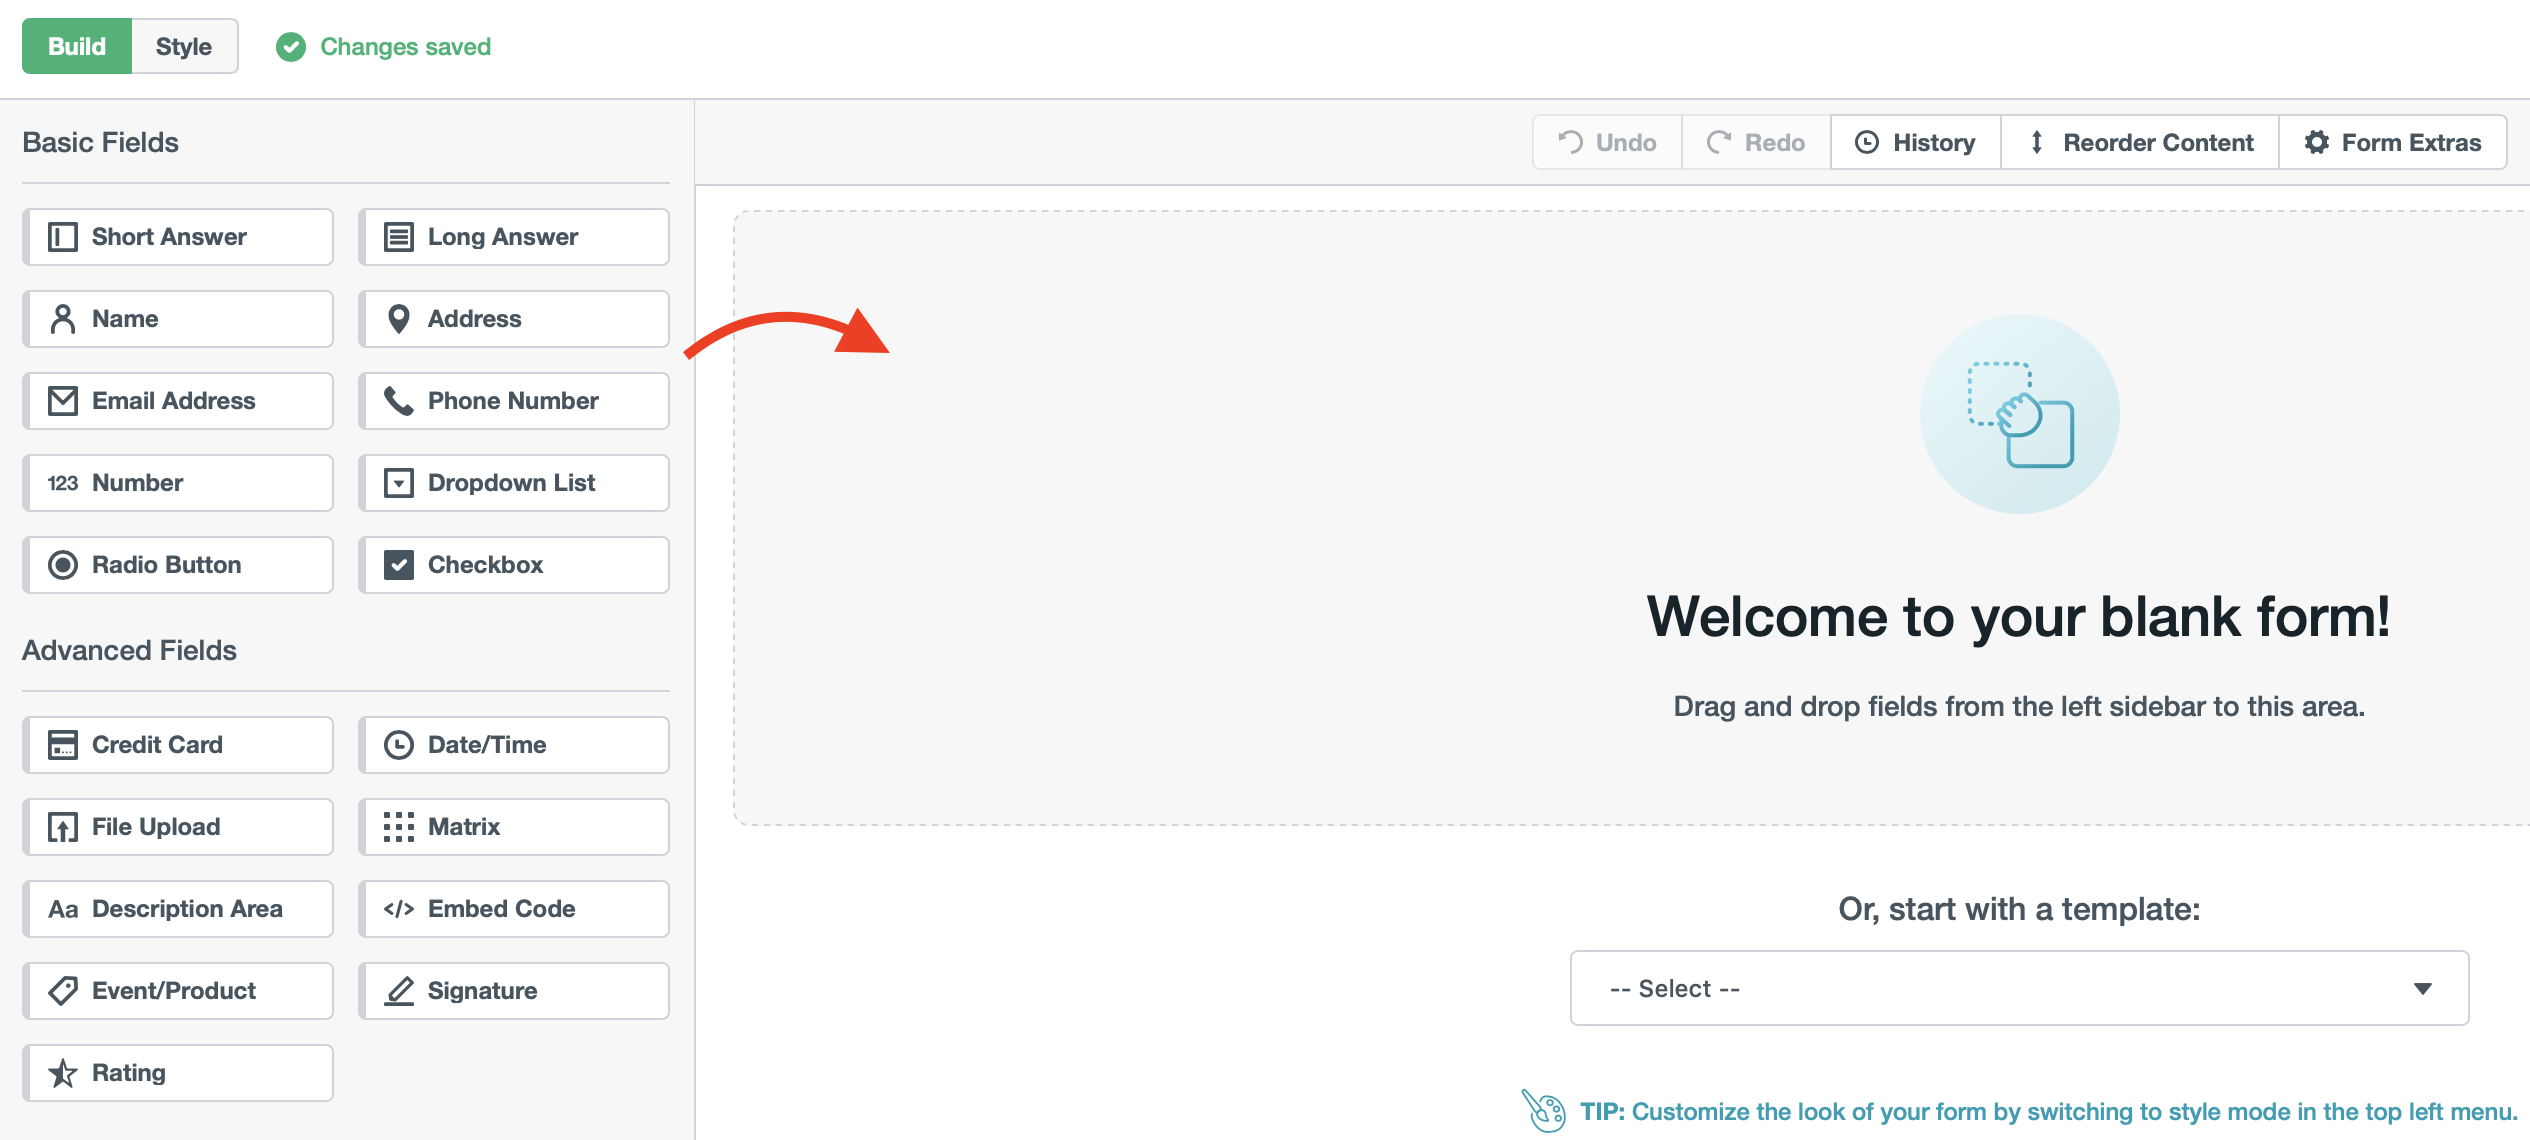Image resolution: width=2530 pixels, height=1140 pixels.
Task: Select the Radio Button field
Action: point(178,564)
